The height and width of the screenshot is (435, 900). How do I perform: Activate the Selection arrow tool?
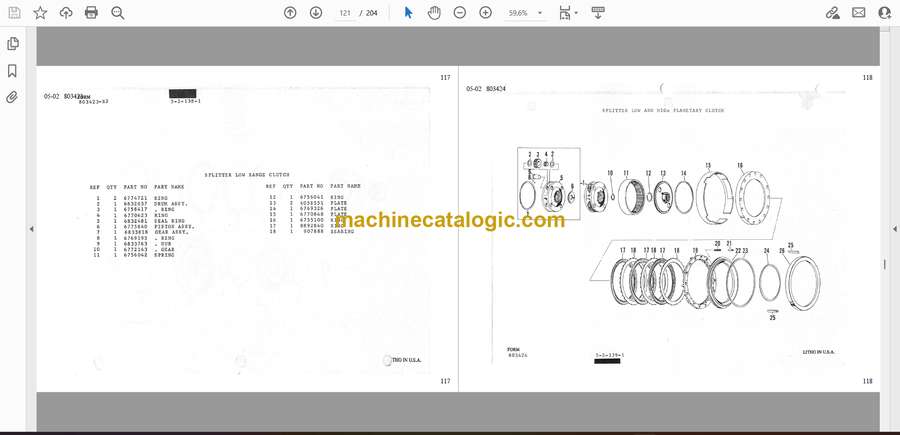pyautogui.click(x=408, y=13)
